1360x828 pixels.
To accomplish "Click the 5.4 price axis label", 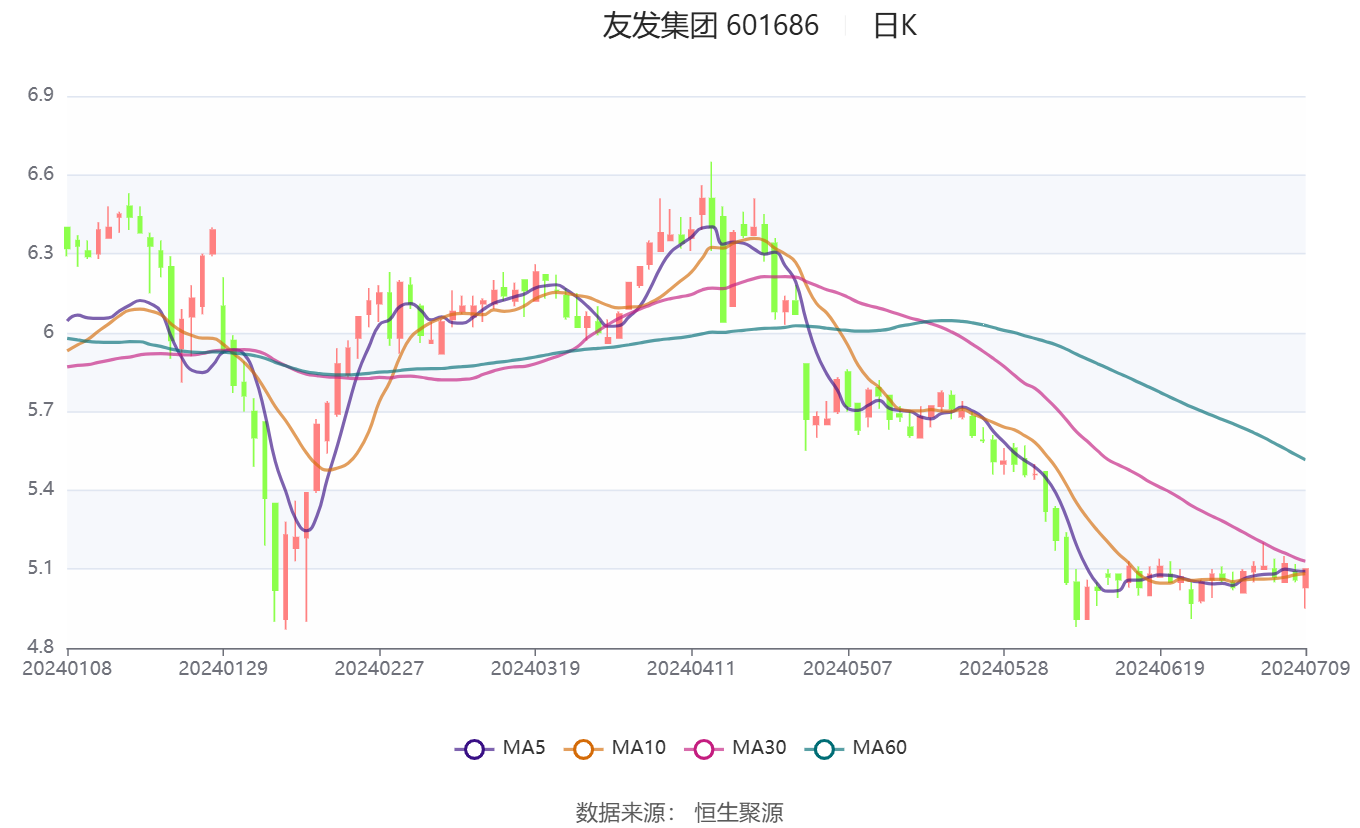I will [40, 490].
